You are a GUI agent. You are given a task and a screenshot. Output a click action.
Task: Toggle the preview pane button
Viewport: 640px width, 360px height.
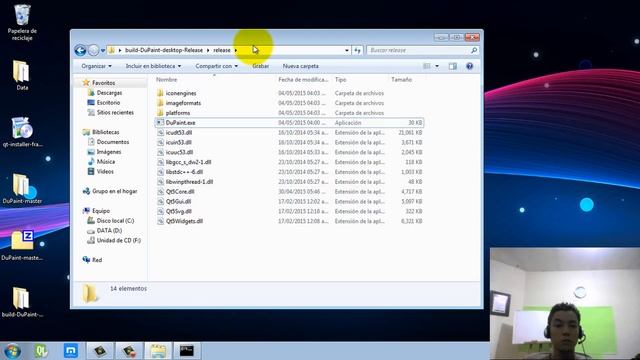tap(453, 66)
